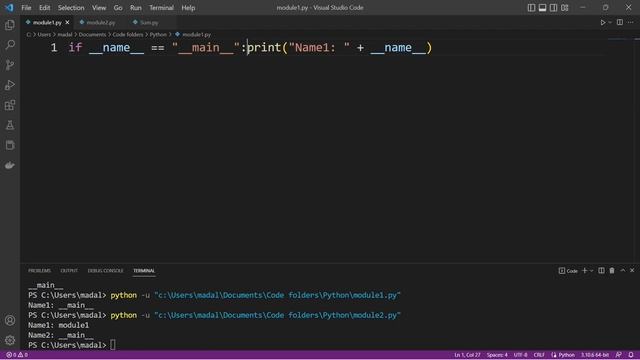Open the View menu
This screenshot has height=360, width=640.
point(99,8)
